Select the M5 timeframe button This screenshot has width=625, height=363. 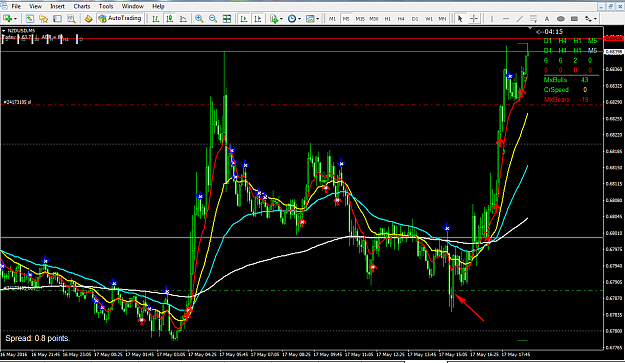tap(346, 19)
